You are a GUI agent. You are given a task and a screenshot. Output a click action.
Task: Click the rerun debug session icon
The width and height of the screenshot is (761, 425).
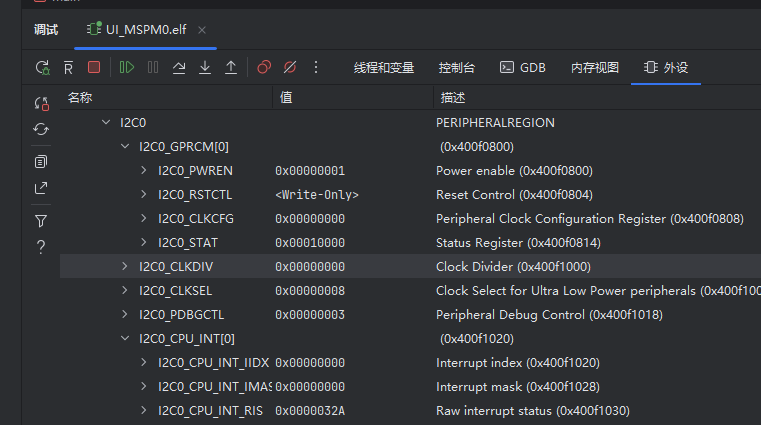tap(42, 67)
